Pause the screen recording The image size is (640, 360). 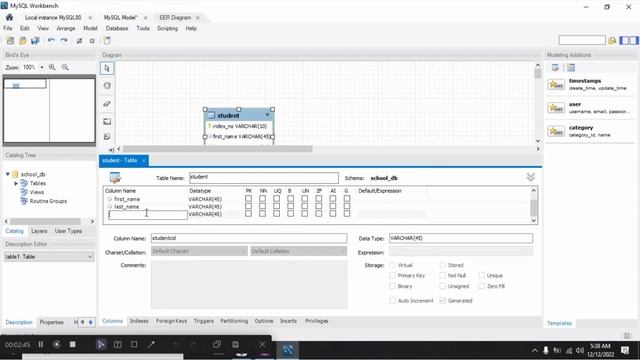coord(41,344)
